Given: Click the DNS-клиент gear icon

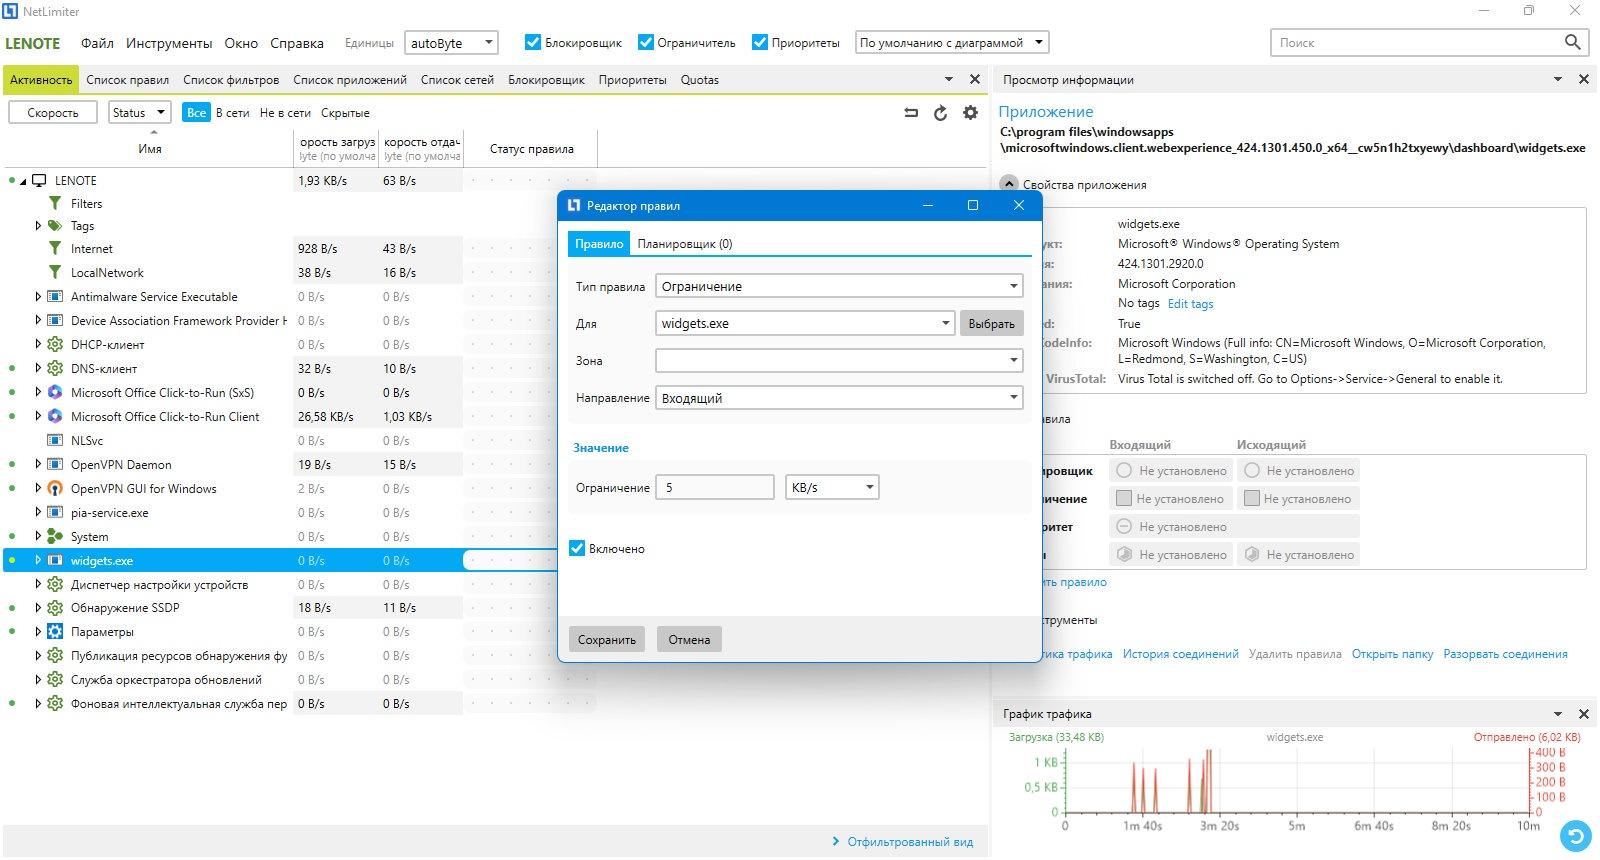Looking at the screenshot, I should tap(55, 369).
